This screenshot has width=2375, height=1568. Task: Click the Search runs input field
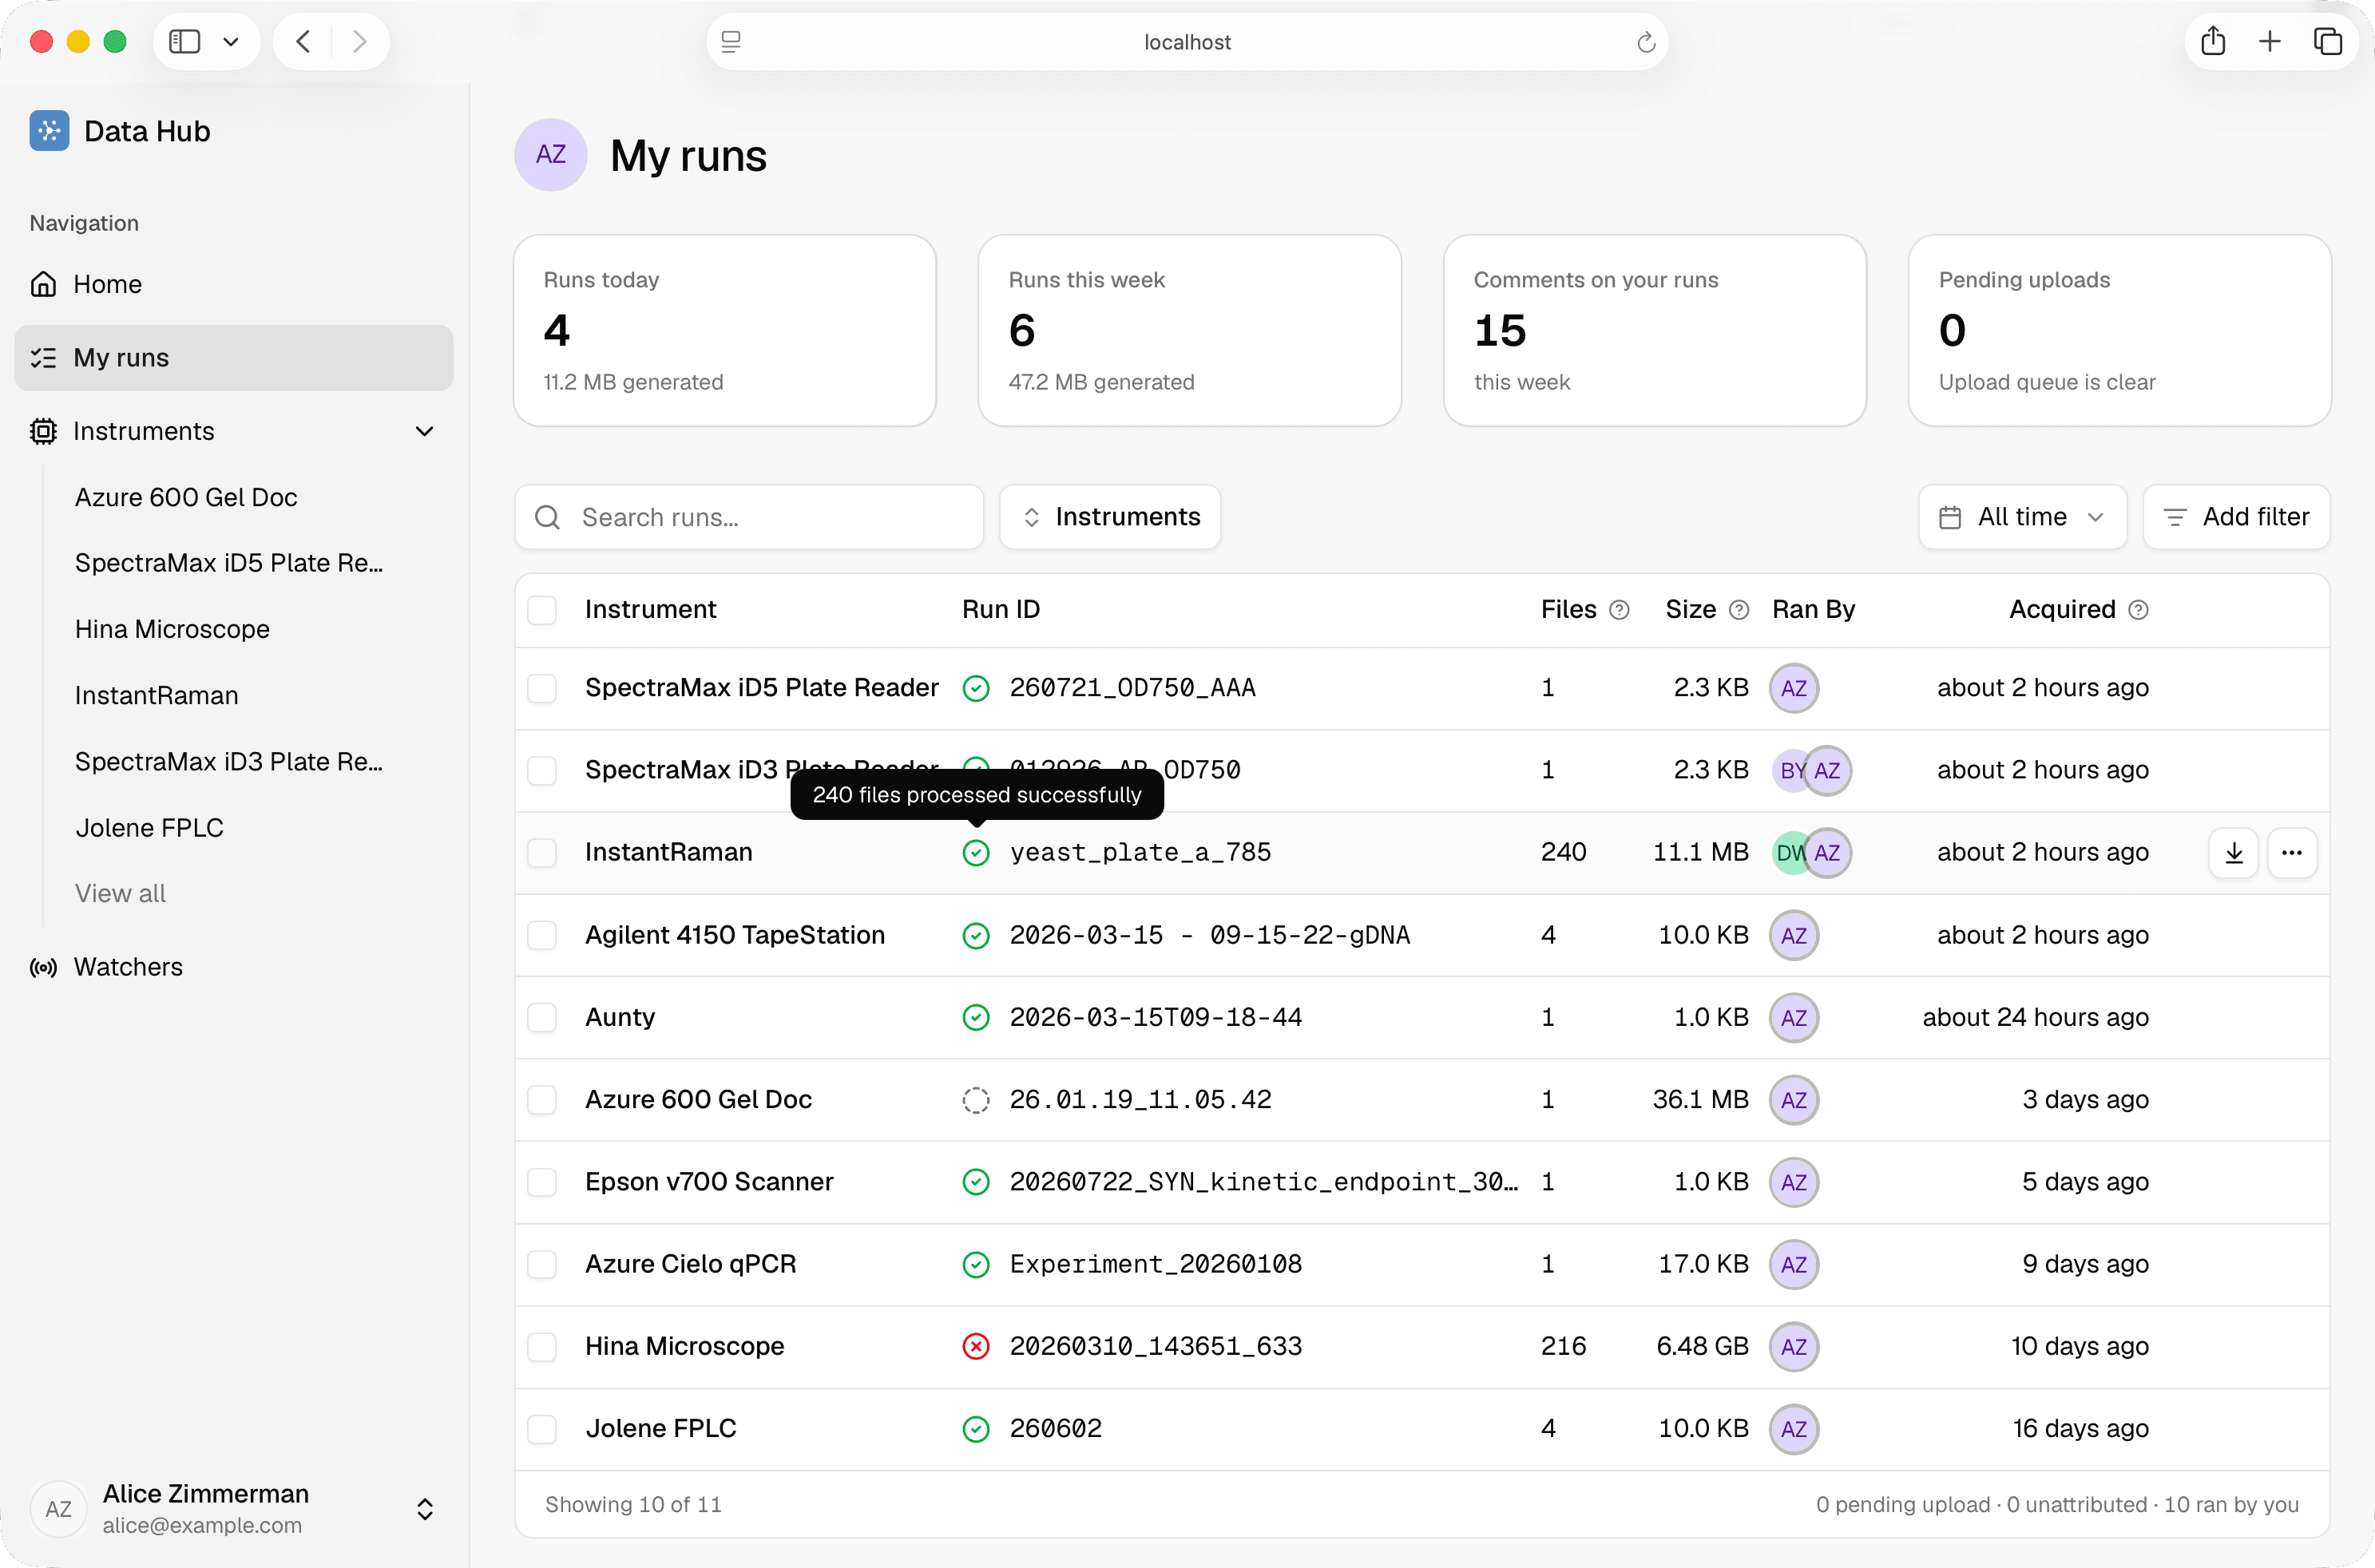[749, 517]
